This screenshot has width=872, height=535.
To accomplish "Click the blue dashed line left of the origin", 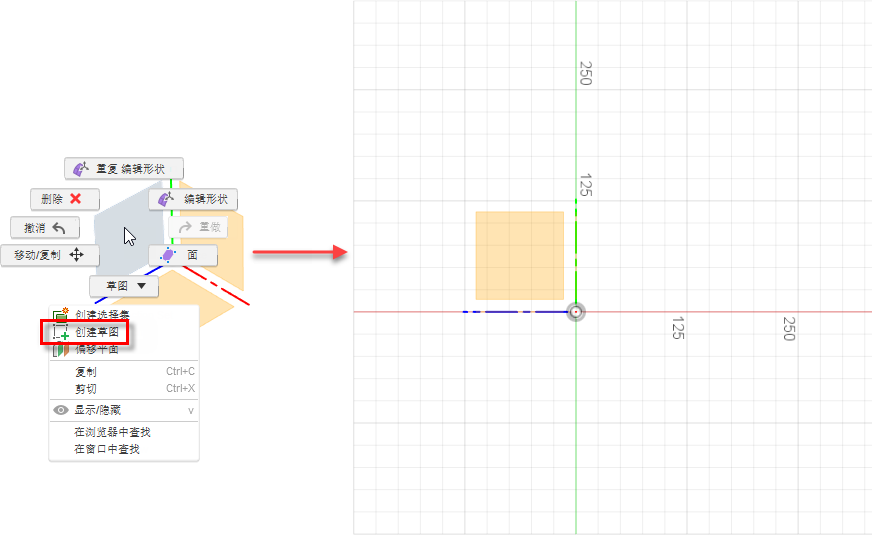I will point(516,312).
